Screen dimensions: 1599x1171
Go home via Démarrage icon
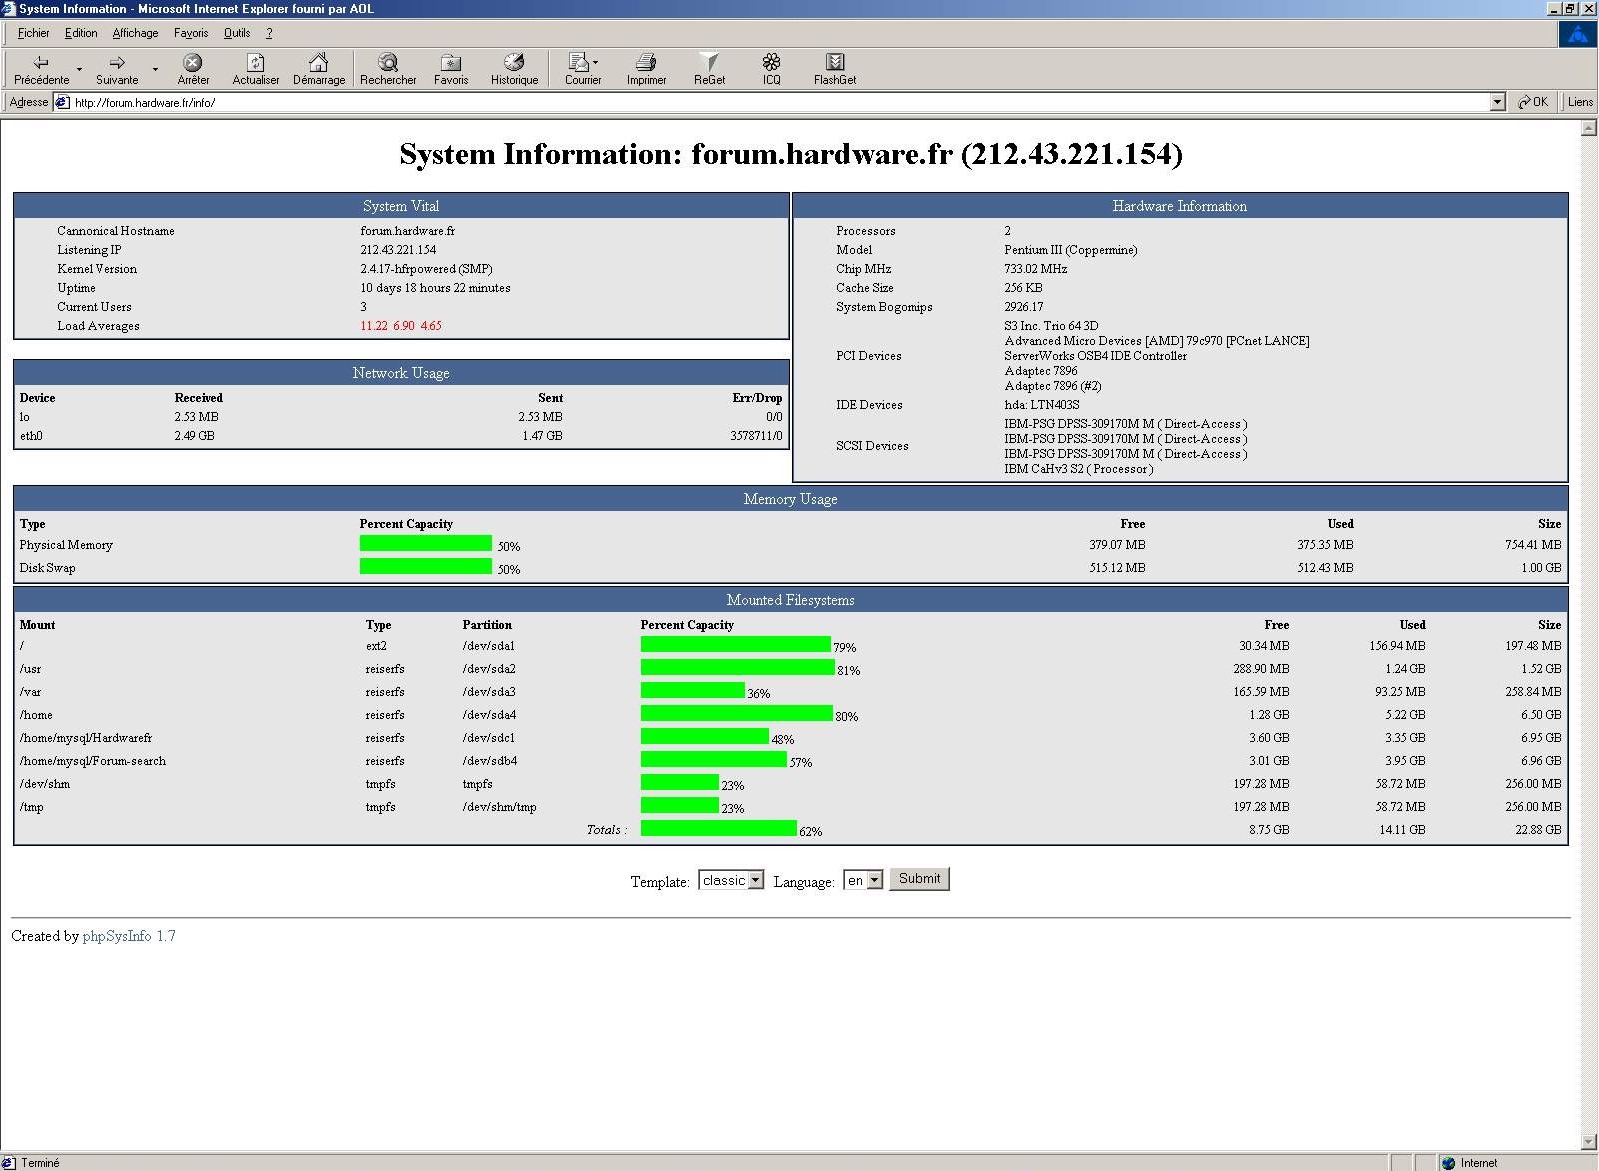(318, 63)
